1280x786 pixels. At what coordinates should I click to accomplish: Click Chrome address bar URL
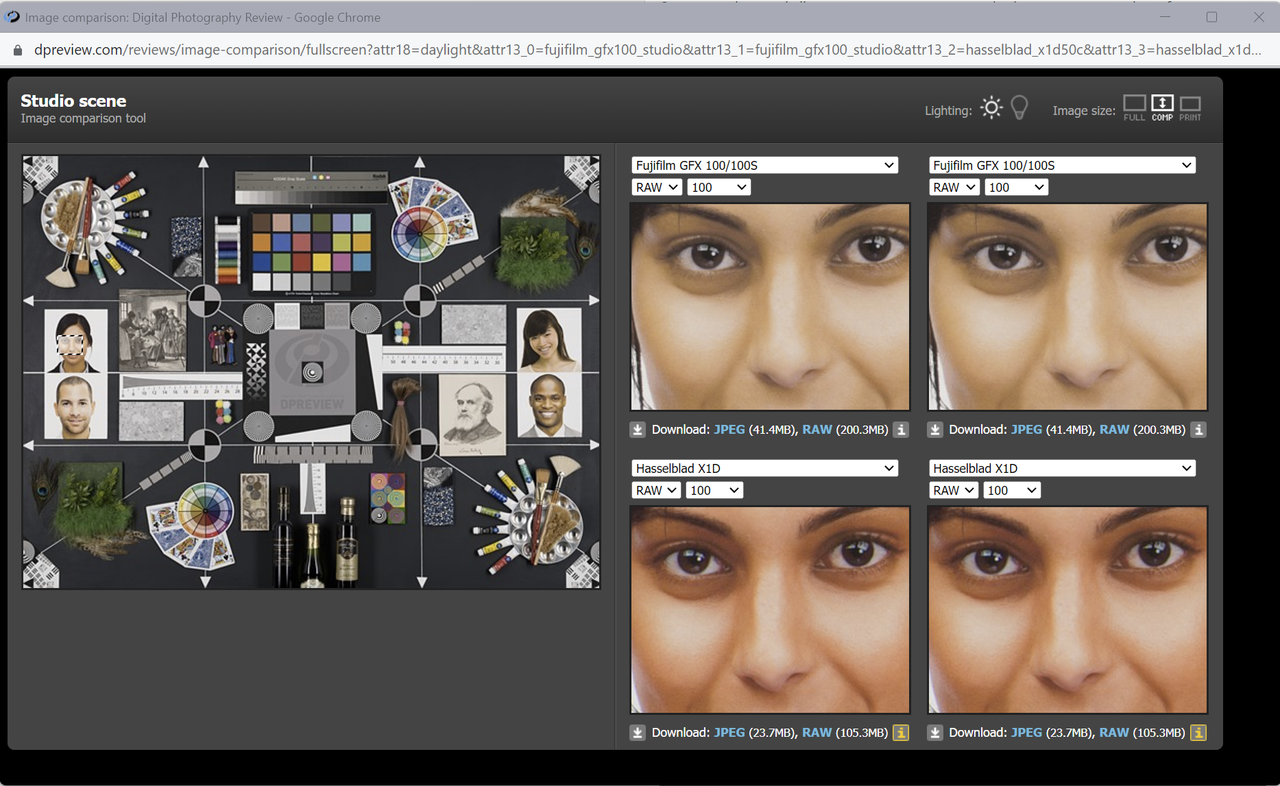[x=647, y=49]
